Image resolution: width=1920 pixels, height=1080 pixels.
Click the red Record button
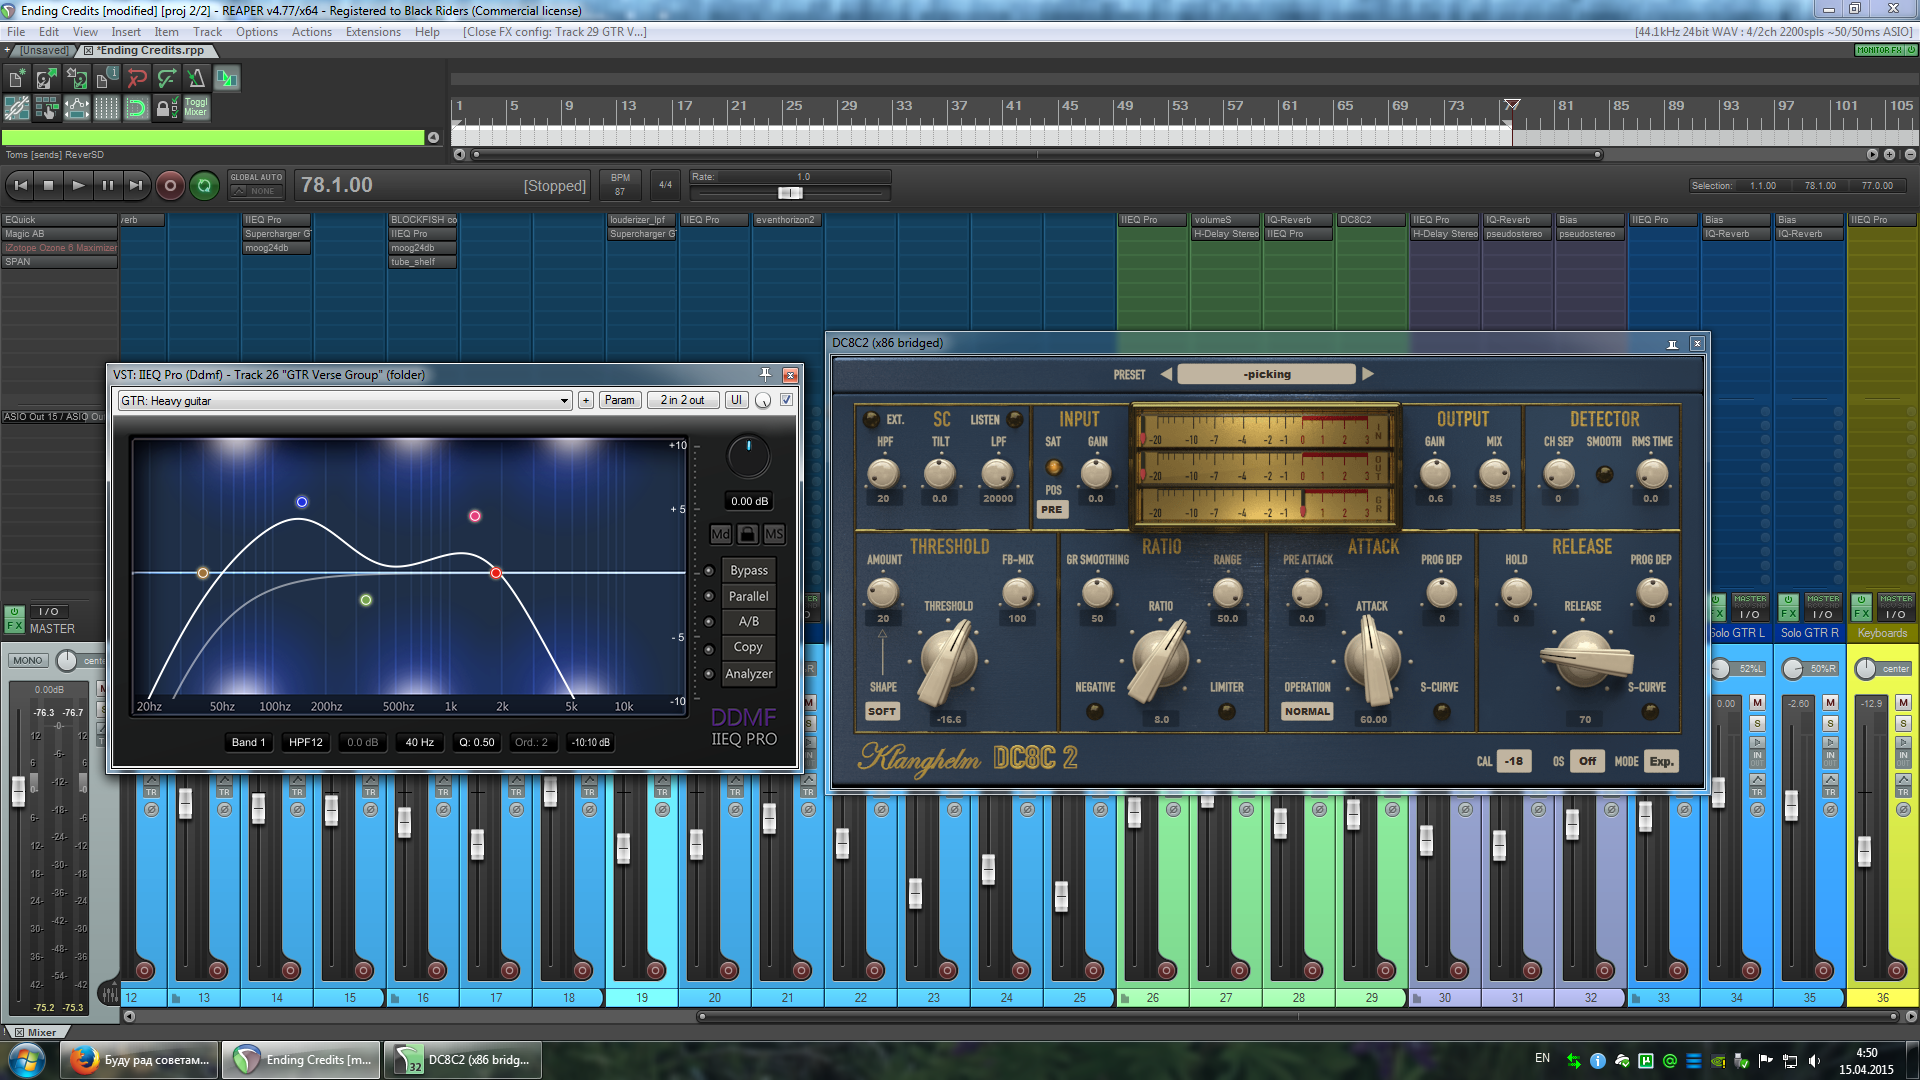(170, 185)
